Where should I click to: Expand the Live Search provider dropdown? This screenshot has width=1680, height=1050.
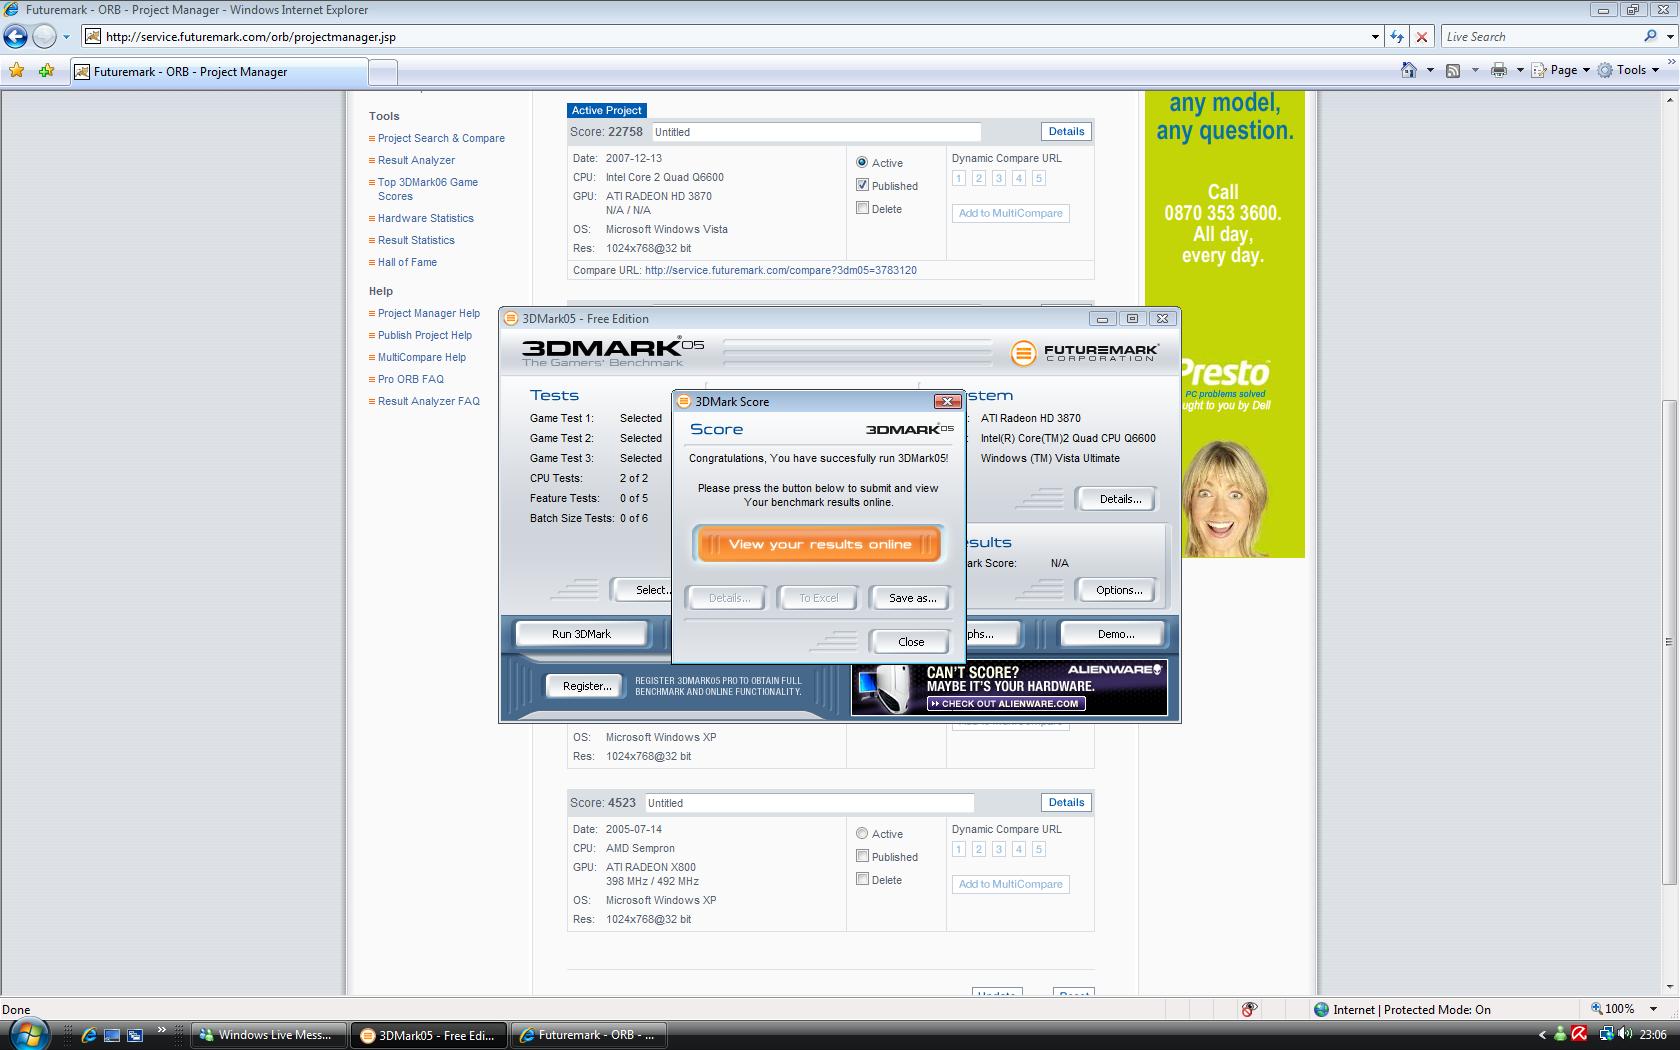[x=1670, y=37]
